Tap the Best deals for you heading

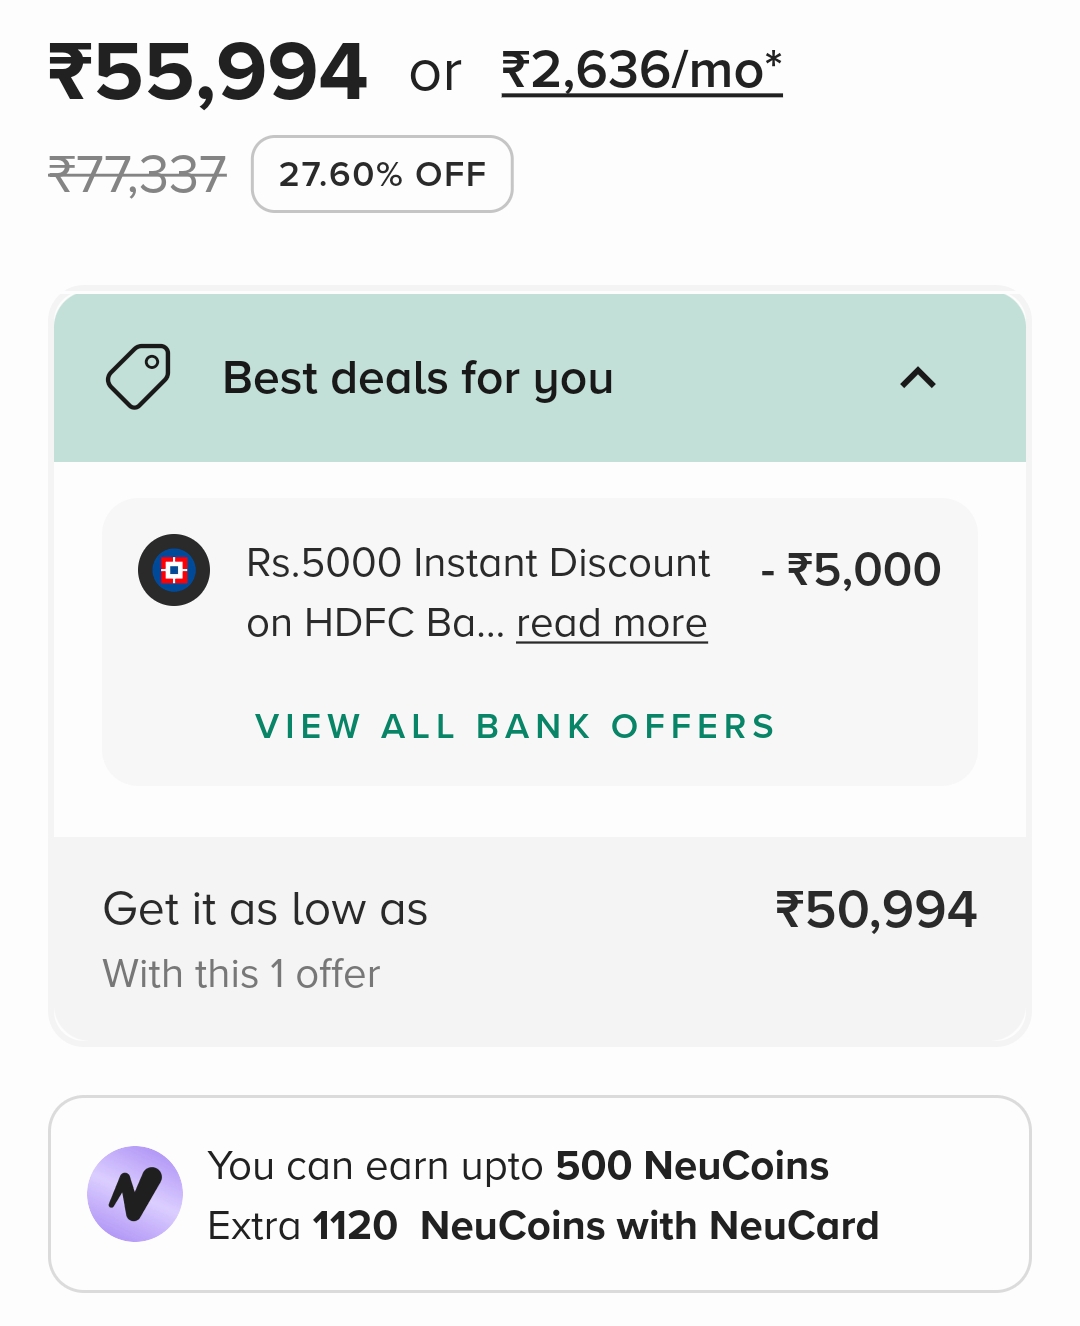click(418, 378)
